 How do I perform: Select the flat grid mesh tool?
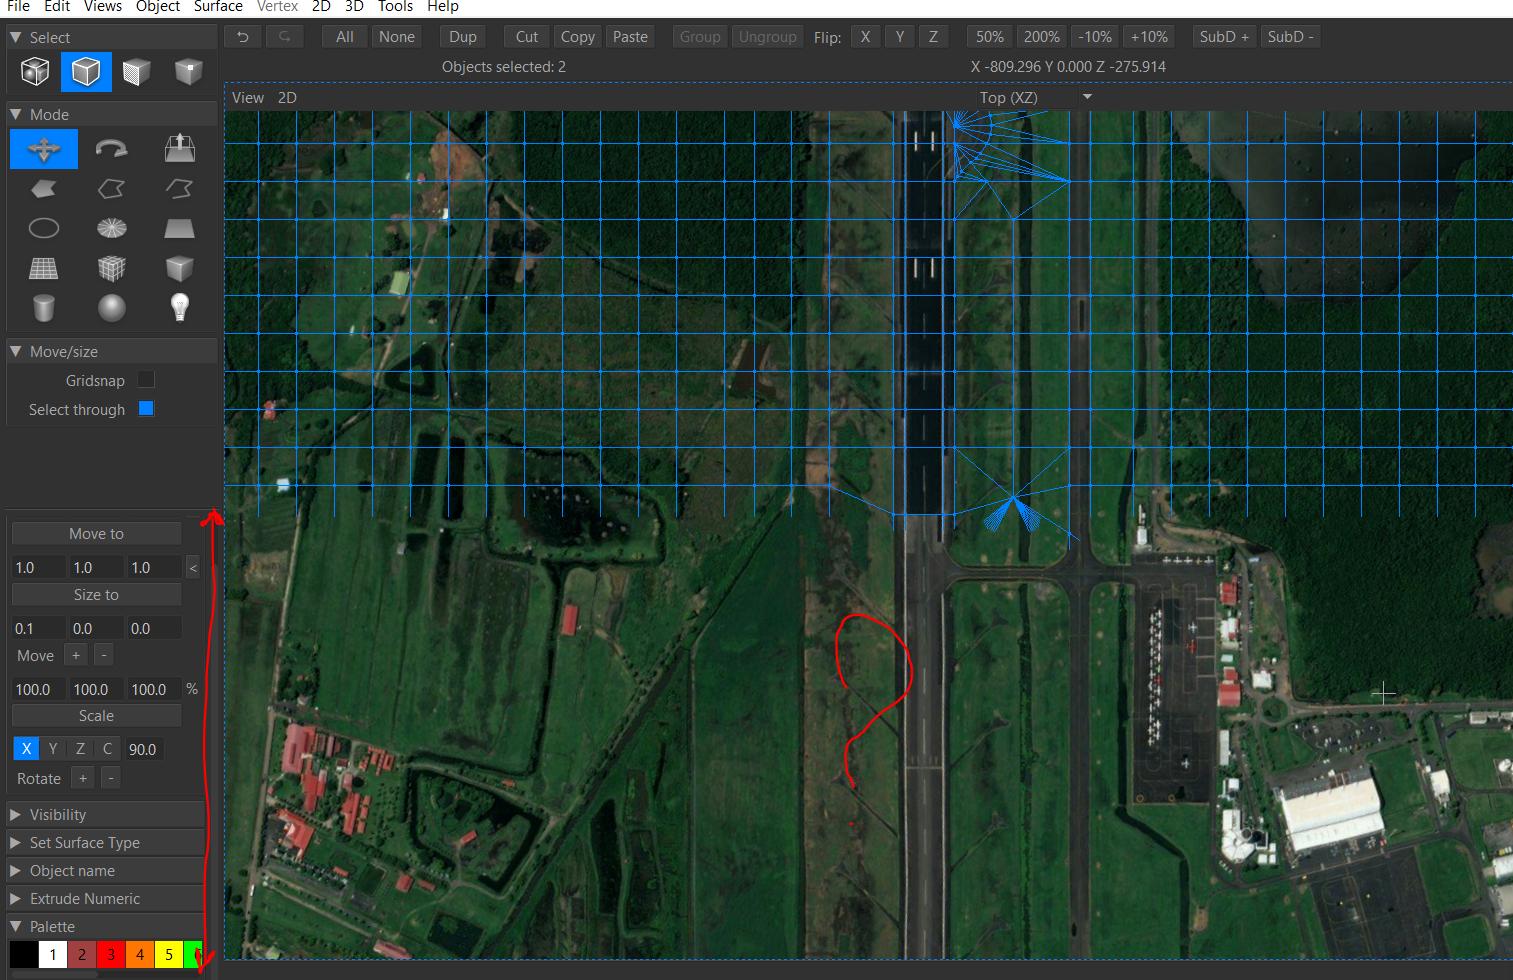[44, 268]
